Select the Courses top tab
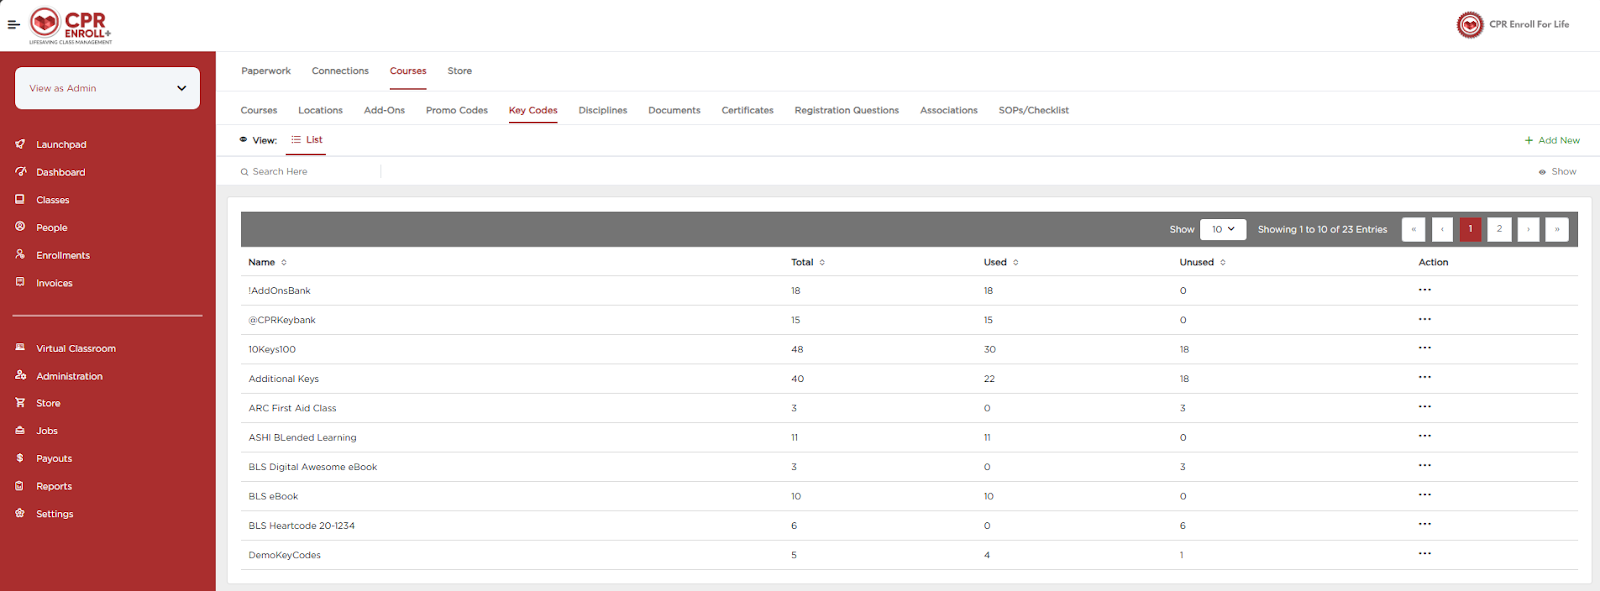 (408, 71)
